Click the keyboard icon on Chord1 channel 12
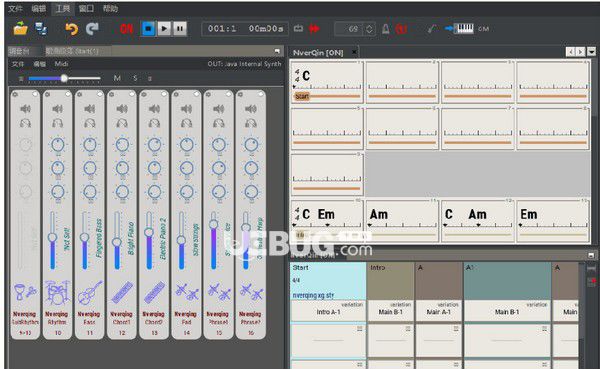Viewport: 600px width, 369px height. (122, 293)
